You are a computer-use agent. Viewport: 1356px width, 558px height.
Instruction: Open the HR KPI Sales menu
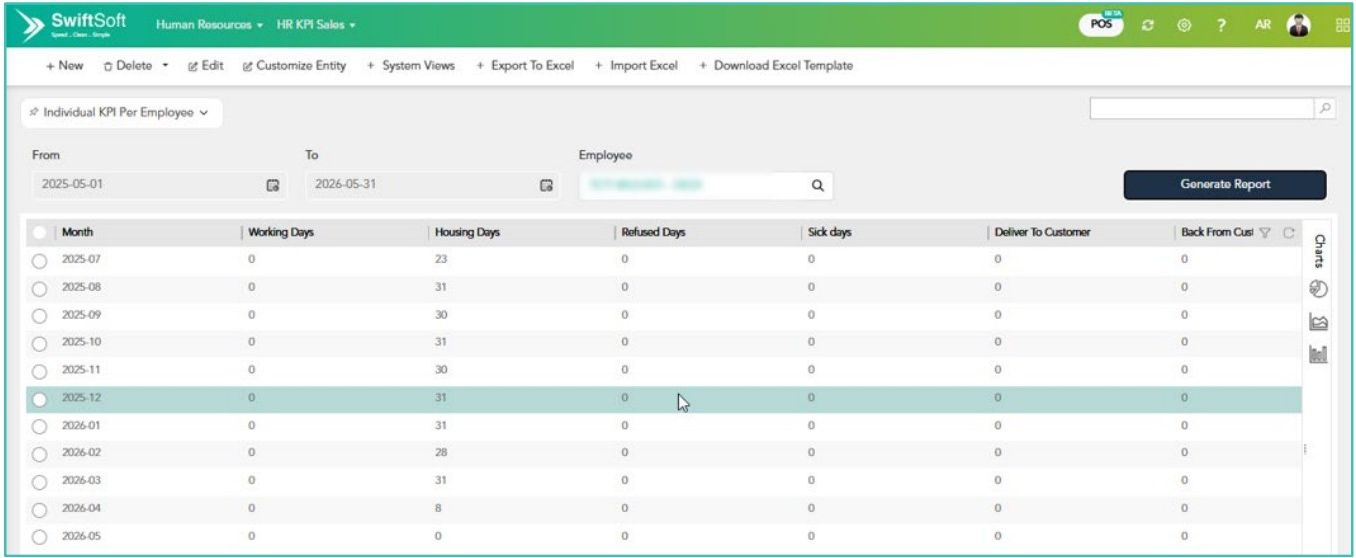tap(316, 24)
